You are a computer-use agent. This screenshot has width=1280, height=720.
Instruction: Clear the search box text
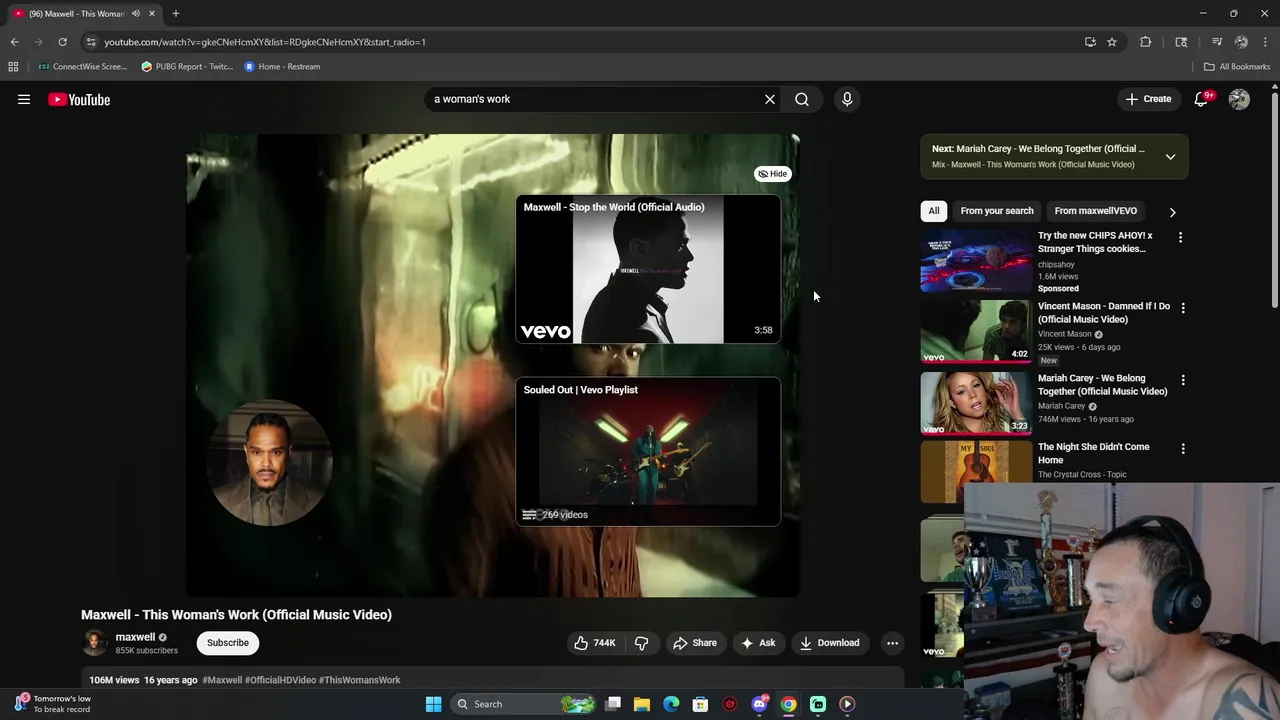pos(770,99)
